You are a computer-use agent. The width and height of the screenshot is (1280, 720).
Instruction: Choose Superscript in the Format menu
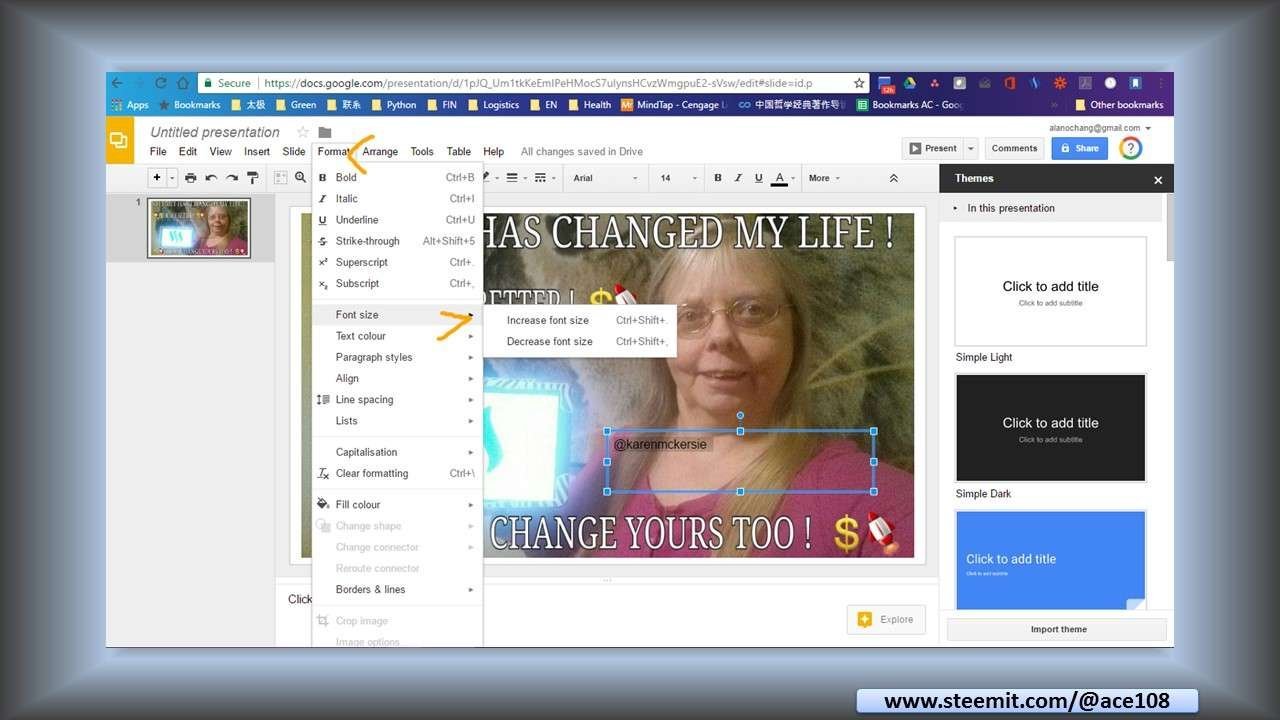coord(397,262)
